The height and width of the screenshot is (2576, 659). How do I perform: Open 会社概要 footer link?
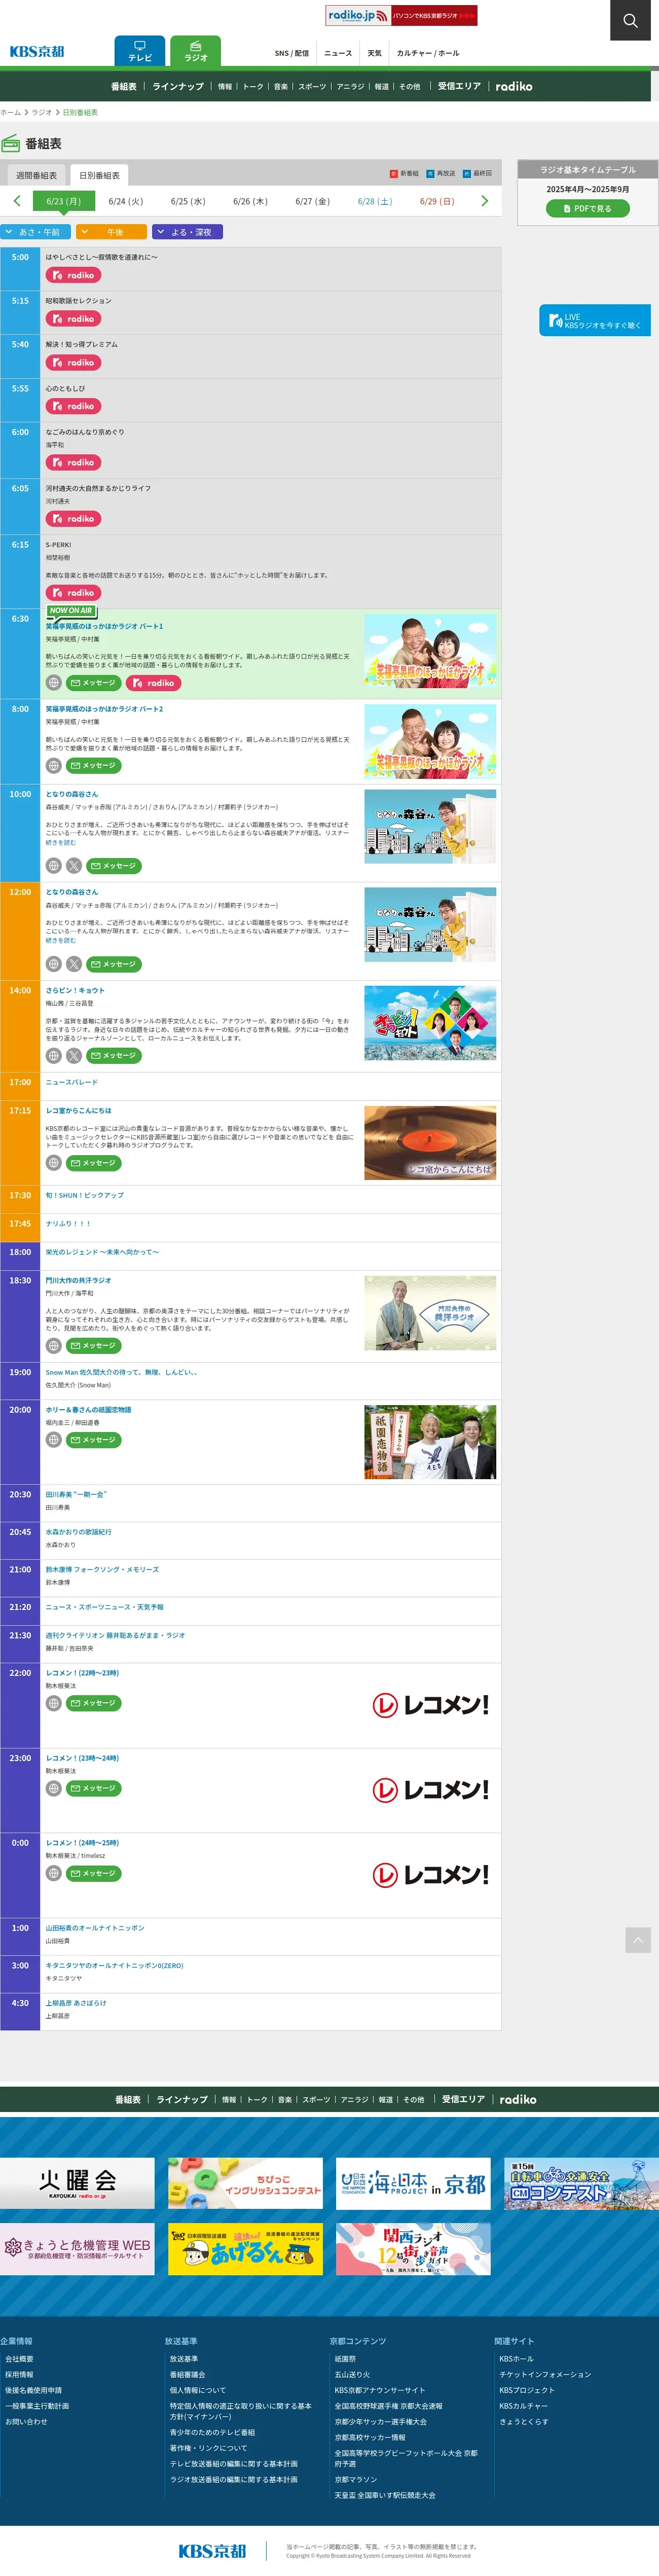pyautogui.click(x=19, y=2358)
